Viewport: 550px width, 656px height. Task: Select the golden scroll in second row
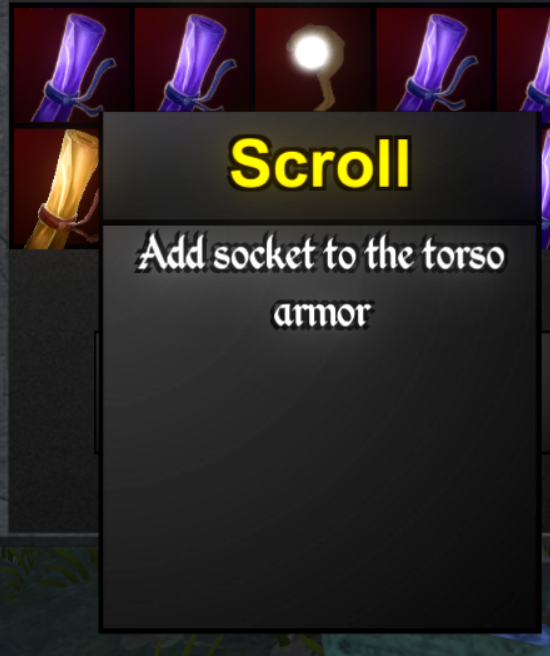pyautogui.click(x=57, y=188)
